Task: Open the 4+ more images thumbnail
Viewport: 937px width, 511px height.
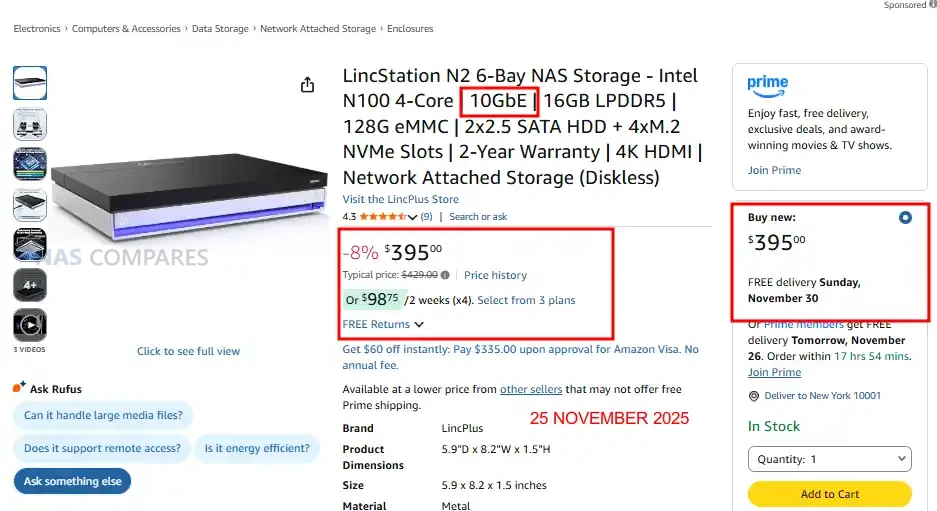Action: (29, 285)
